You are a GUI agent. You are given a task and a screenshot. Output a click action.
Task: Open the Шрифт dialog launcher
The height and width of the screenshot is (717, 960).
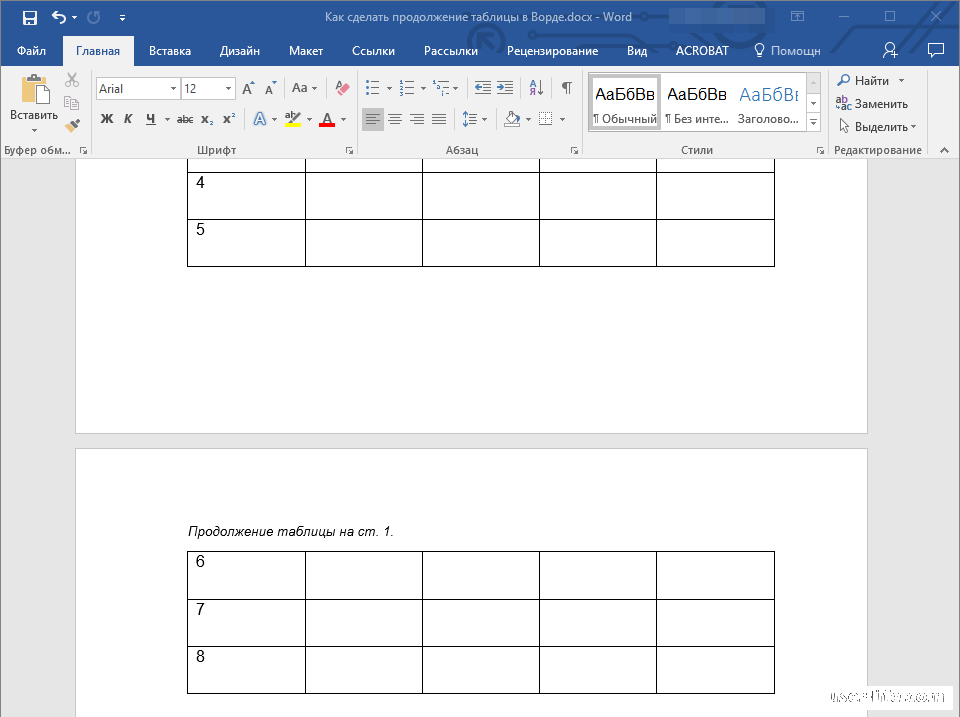[x=349, y=151]
